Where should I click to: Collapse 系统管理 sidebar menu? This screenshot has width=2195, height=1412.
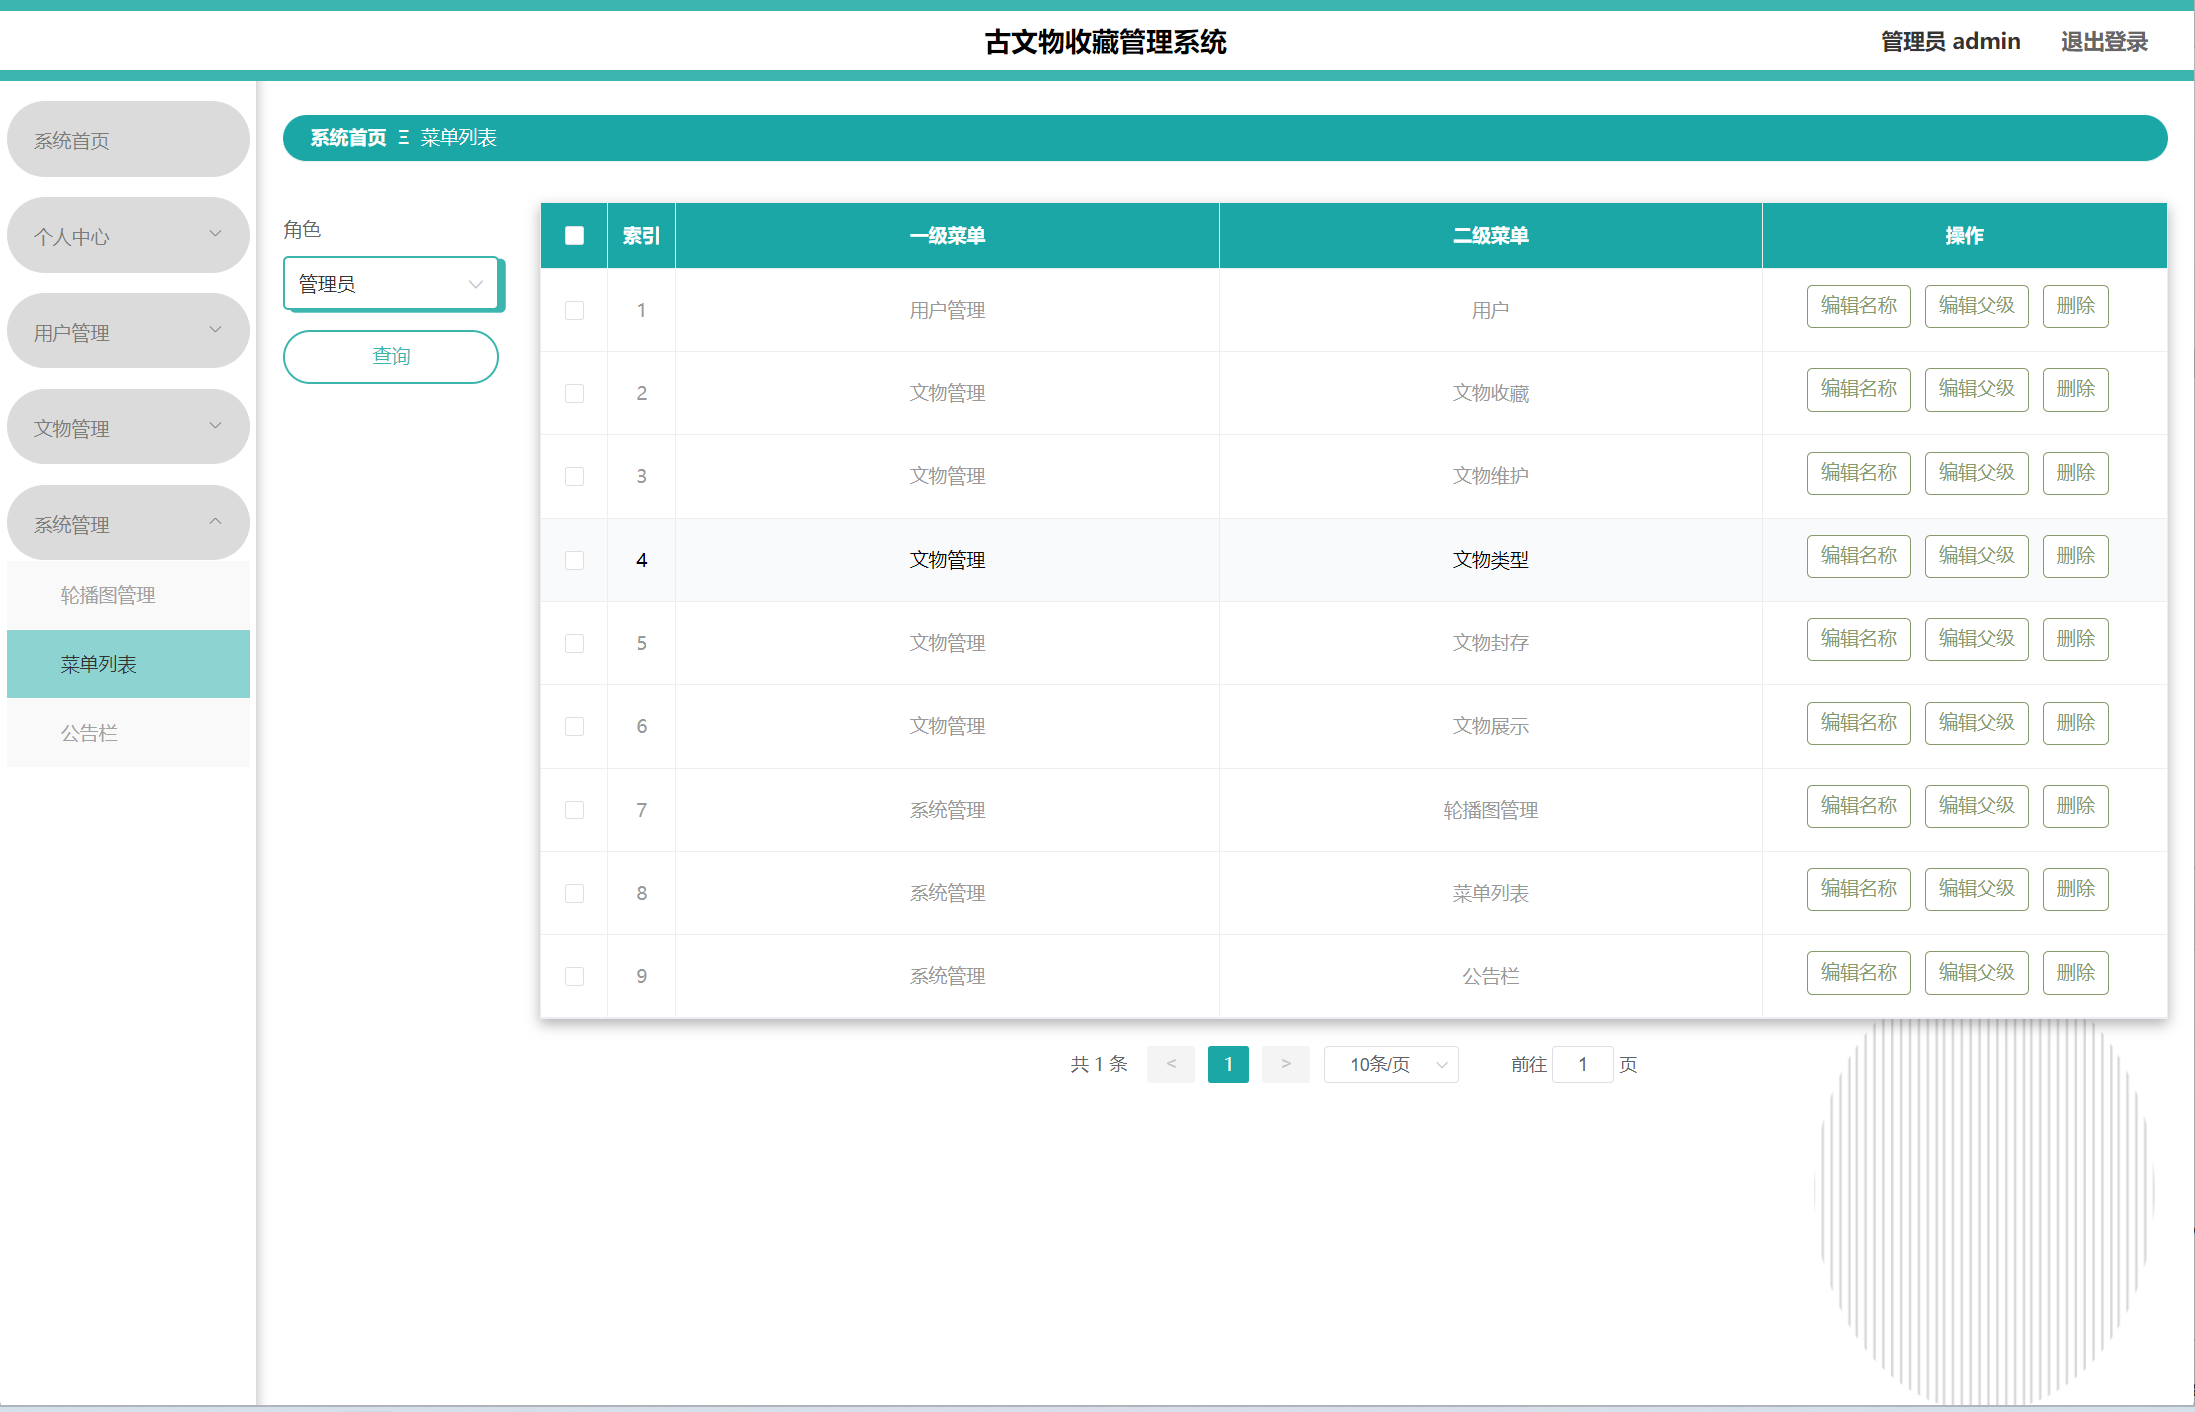(215, 523)
